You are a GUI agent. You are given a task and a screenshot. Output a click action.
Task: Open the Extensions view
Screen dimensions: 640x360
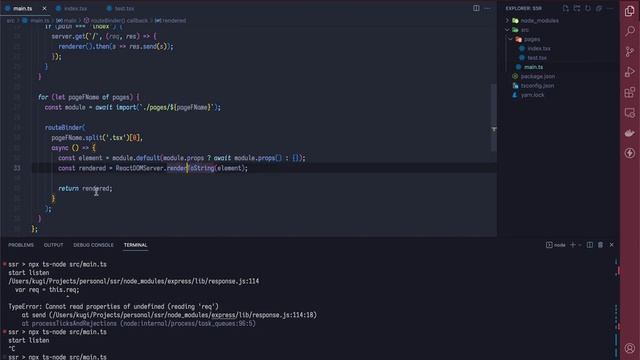tap(630, 92)
